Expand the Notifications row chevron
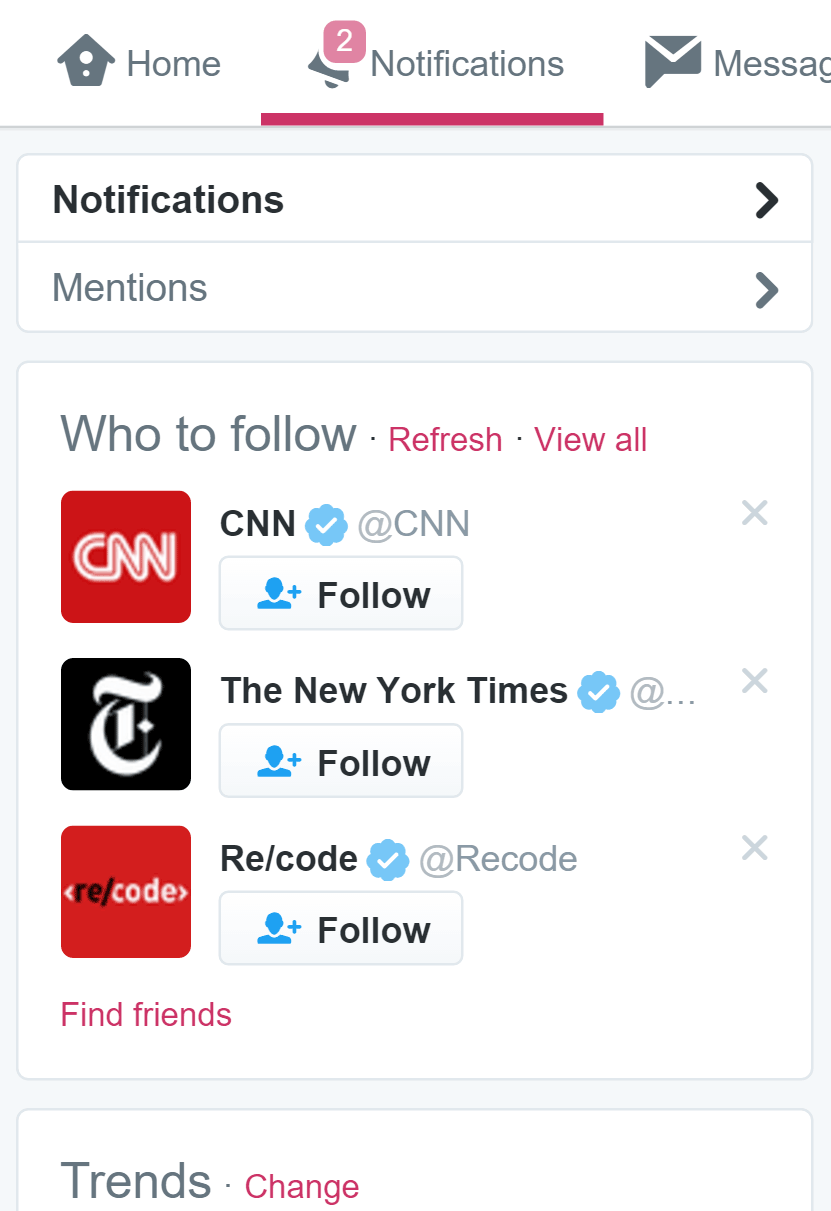The width and height of the screenshot is (831, 1211). [766, 200]
